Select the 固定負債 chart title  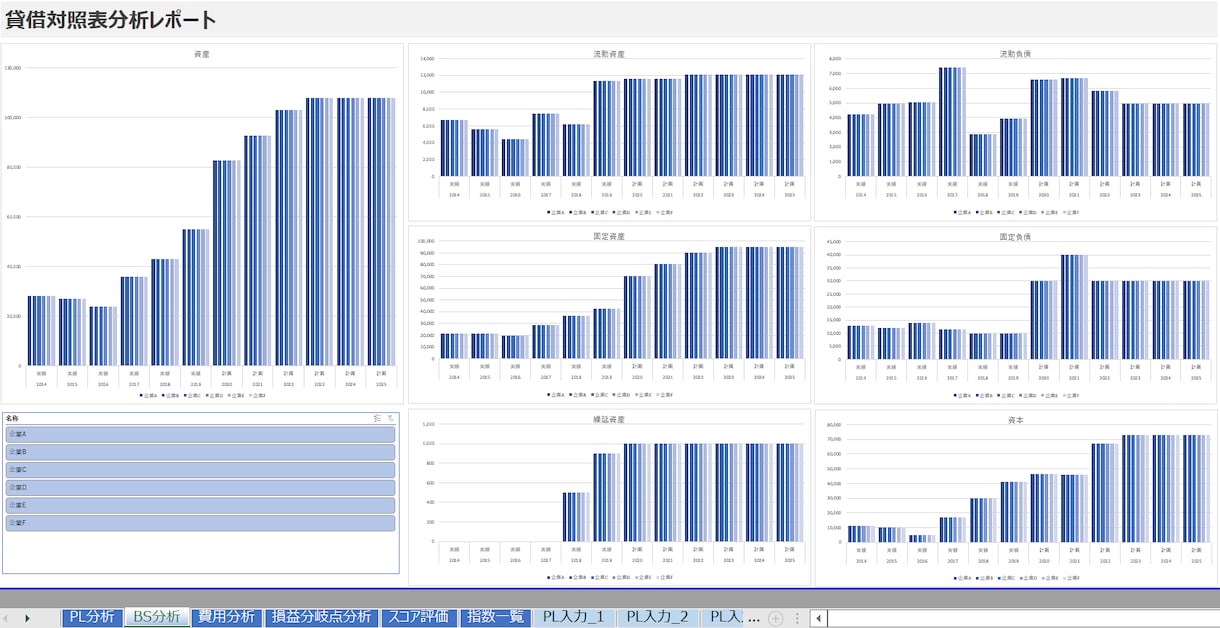tap(1015, 236)
